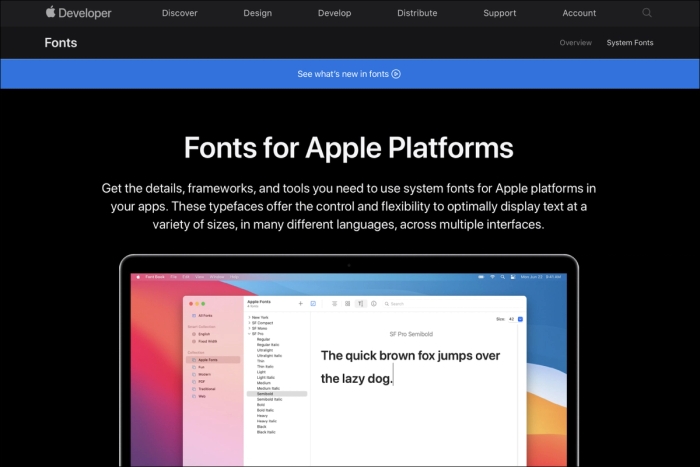
Task: Open the Distribute menu
Action: (417, 13)
